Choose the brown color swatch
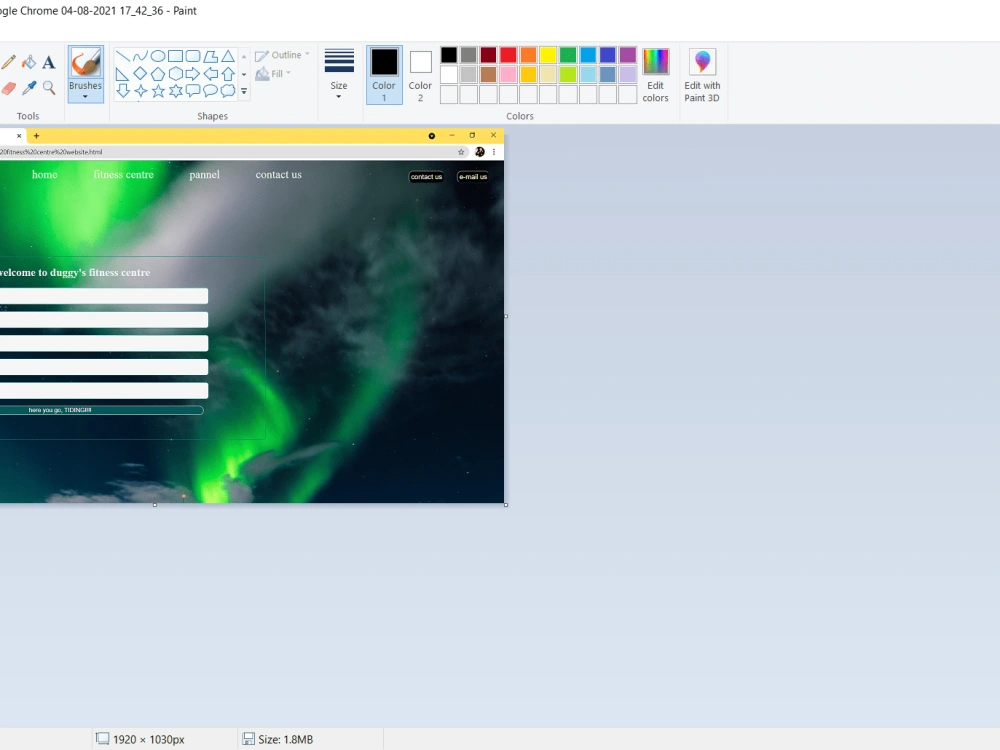 click(489, 75)
